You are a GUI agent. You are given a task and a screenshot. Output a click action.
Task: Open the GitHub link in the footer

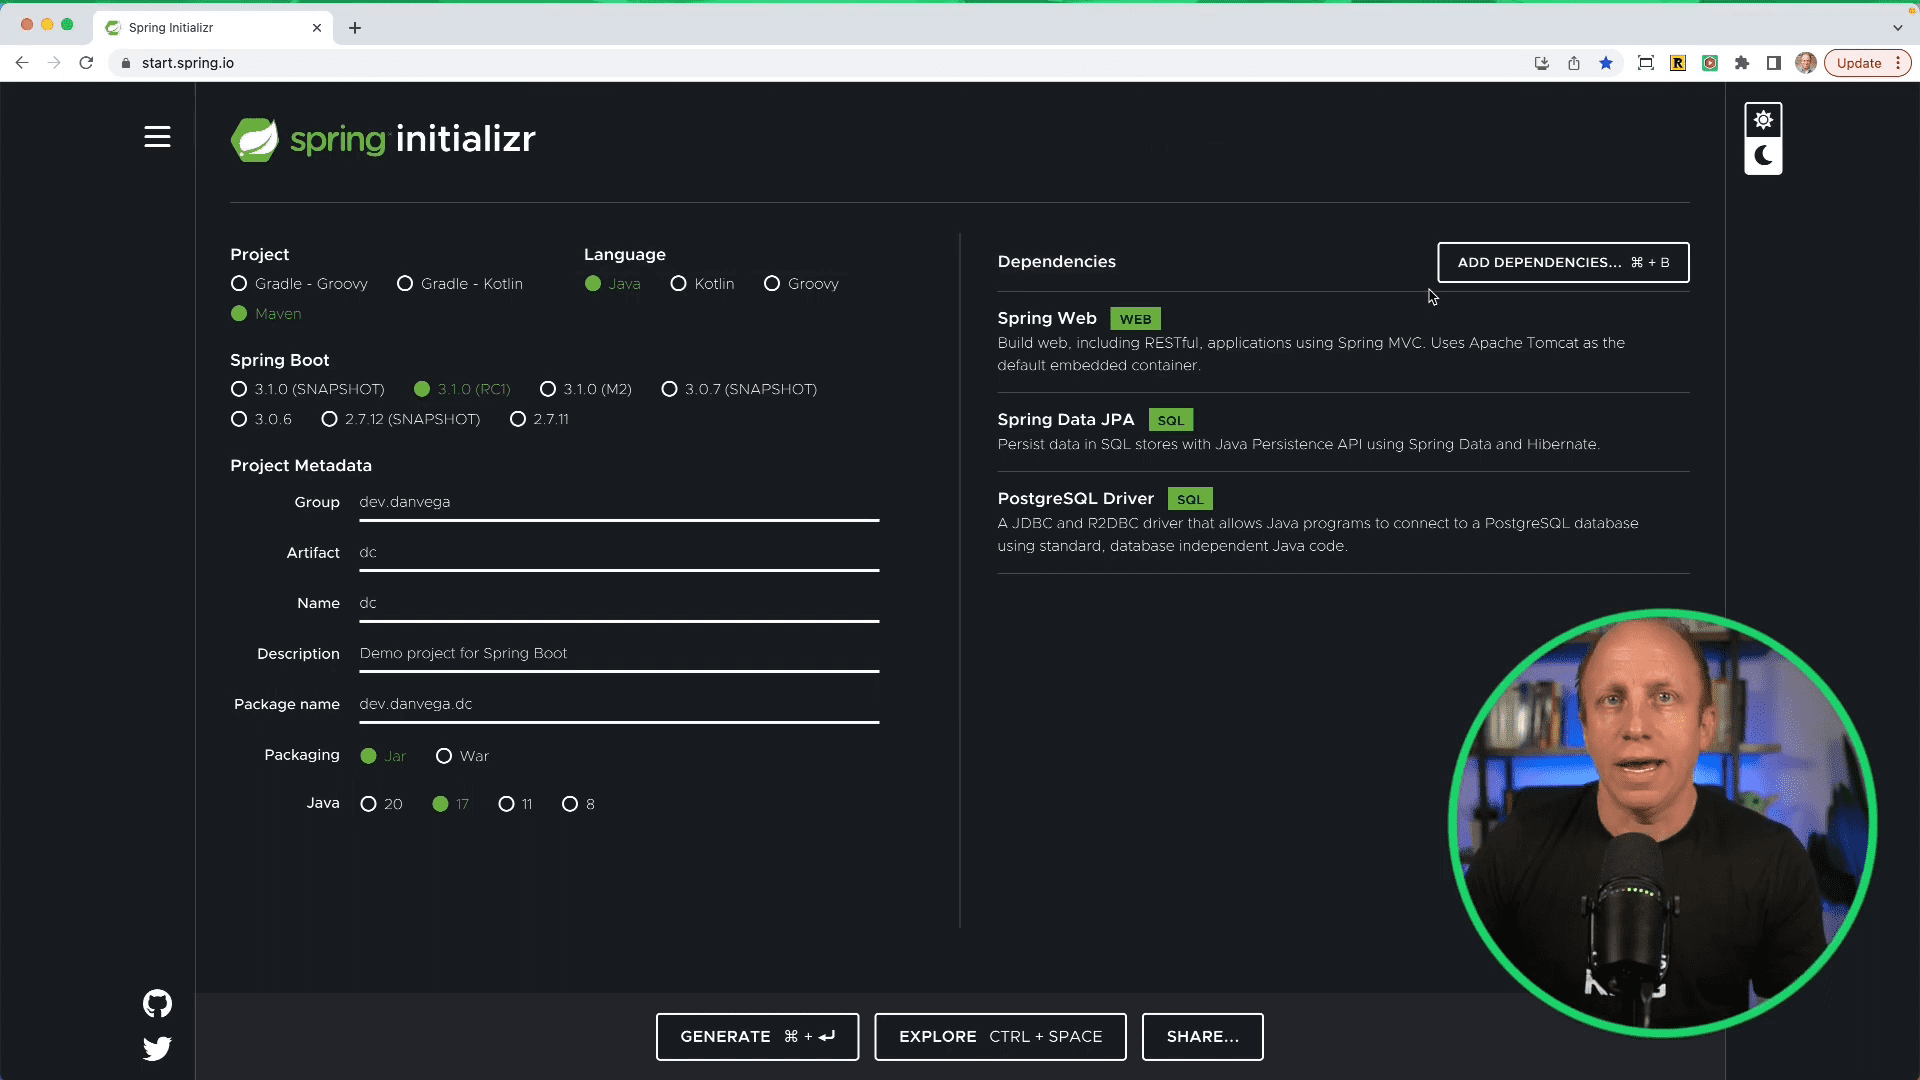[x=157, y=1004]
